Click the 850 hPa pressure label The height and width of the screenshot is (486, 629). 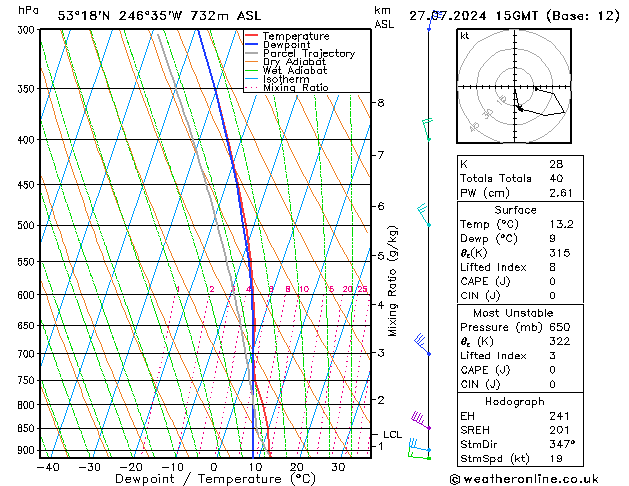28,429
